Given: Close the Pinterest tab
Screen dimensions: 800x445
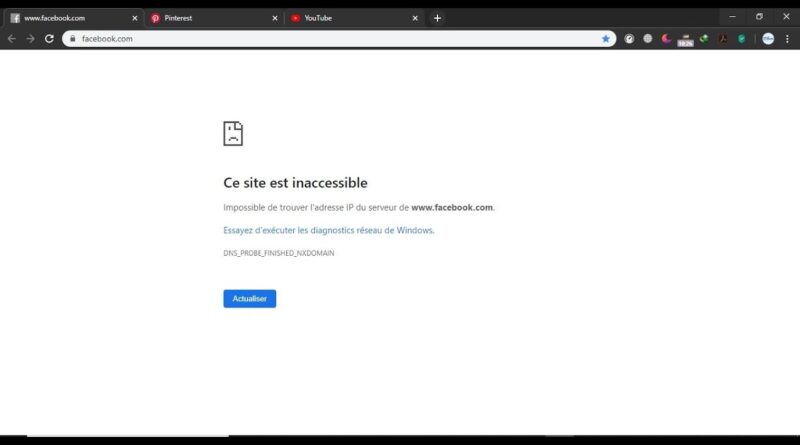Looking at the screenshot, I should (x=275, y=18).
